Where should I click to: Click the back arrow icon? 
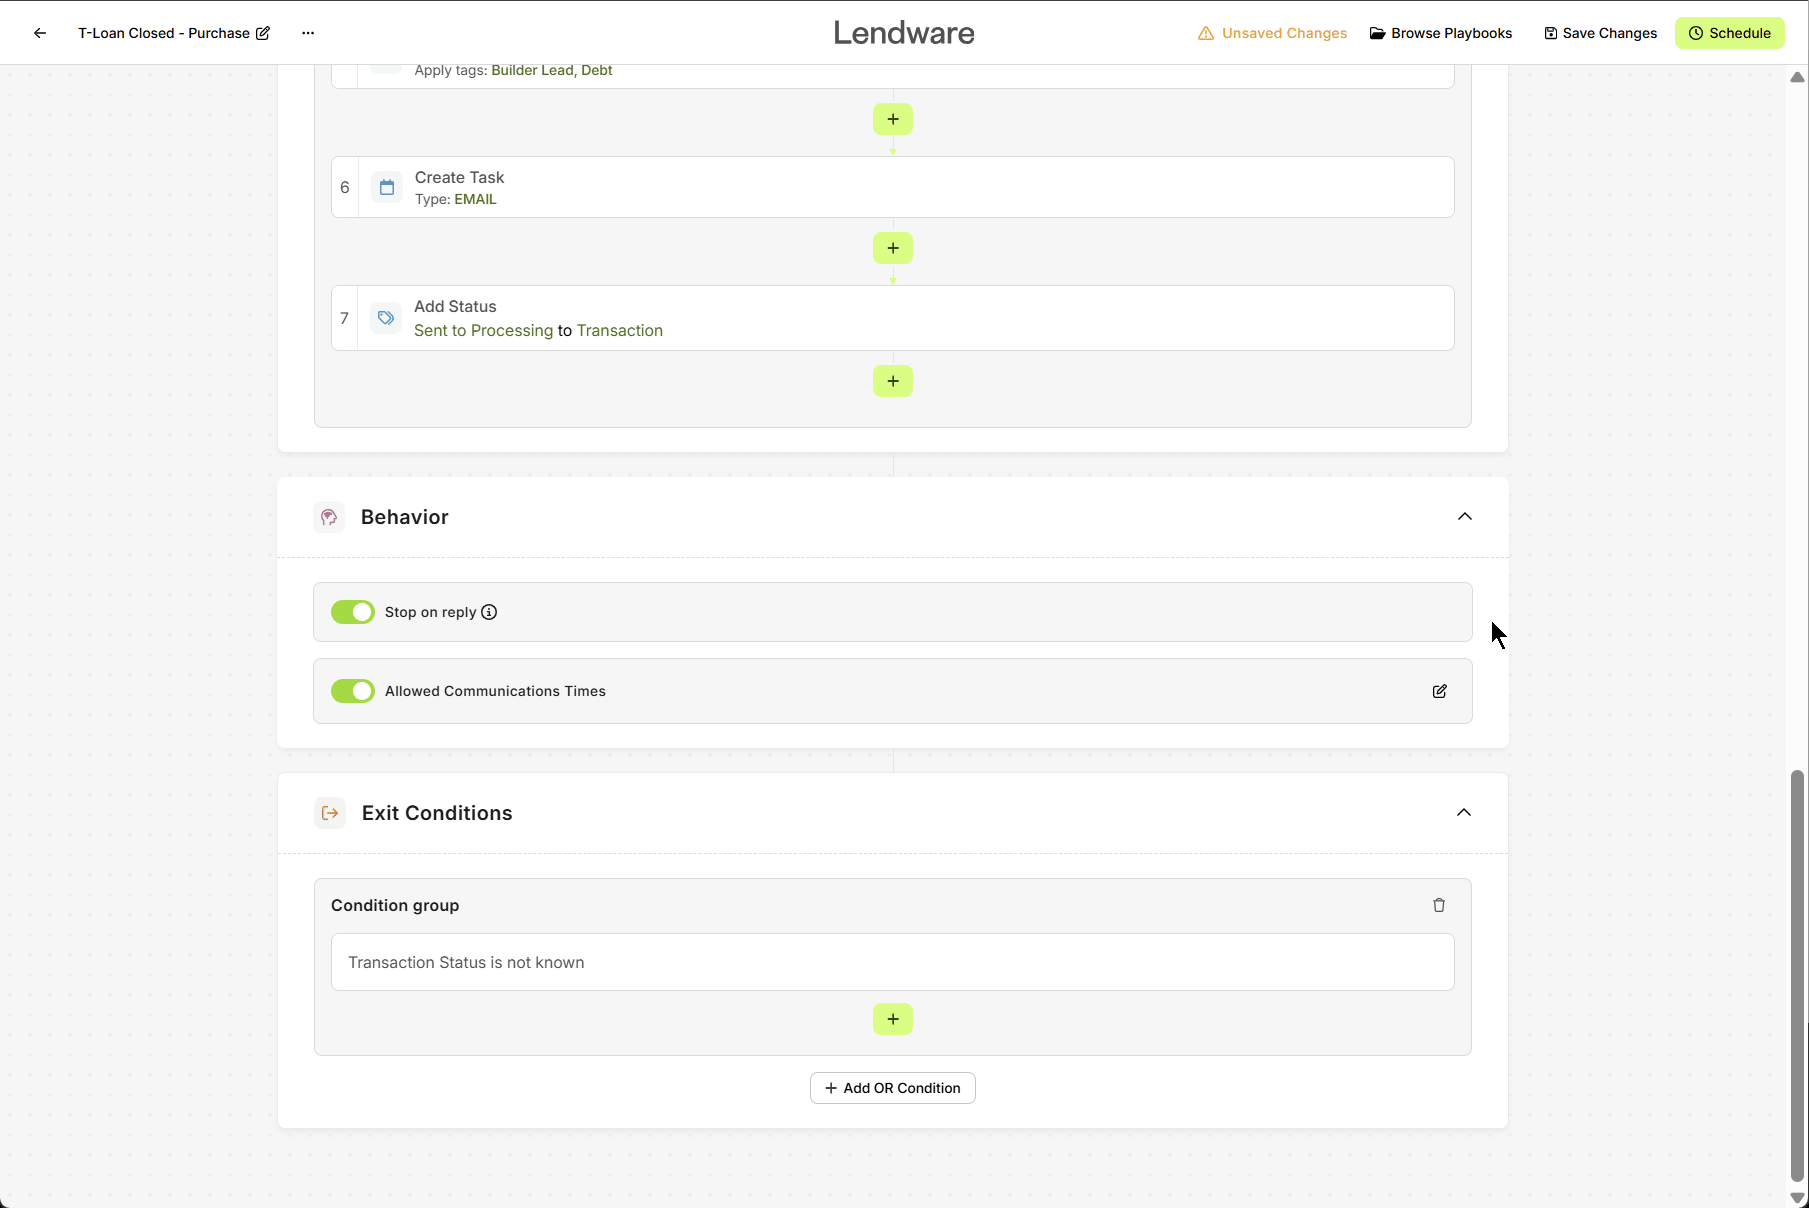coord(40,33)
